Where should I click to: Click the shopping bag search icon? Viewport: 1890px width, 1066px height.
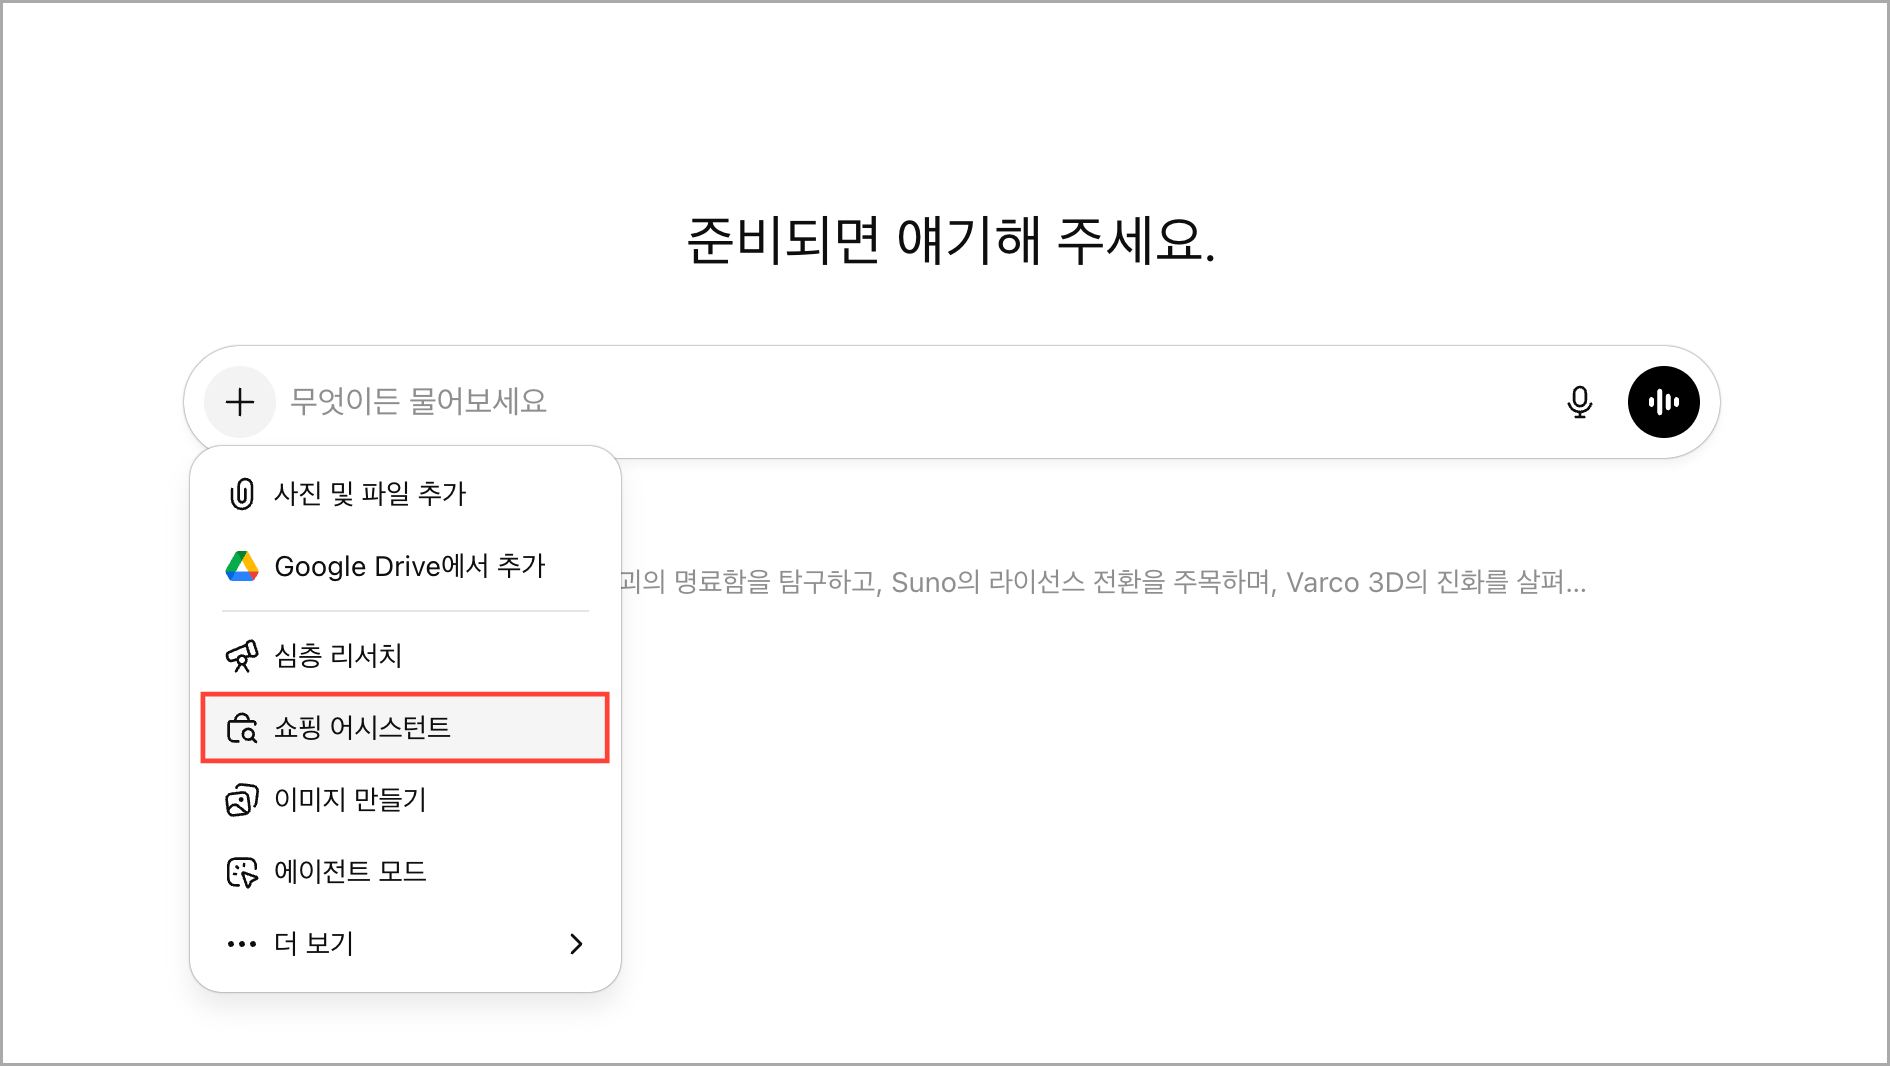[242, 728]
